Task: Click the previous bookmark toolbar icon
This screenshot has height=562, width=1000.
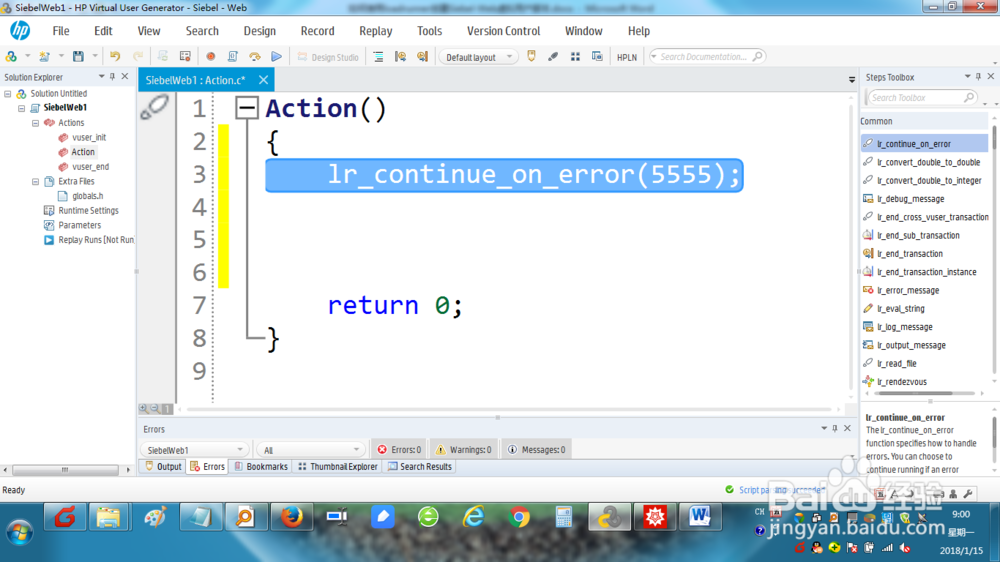Action: tap(401, 57)
